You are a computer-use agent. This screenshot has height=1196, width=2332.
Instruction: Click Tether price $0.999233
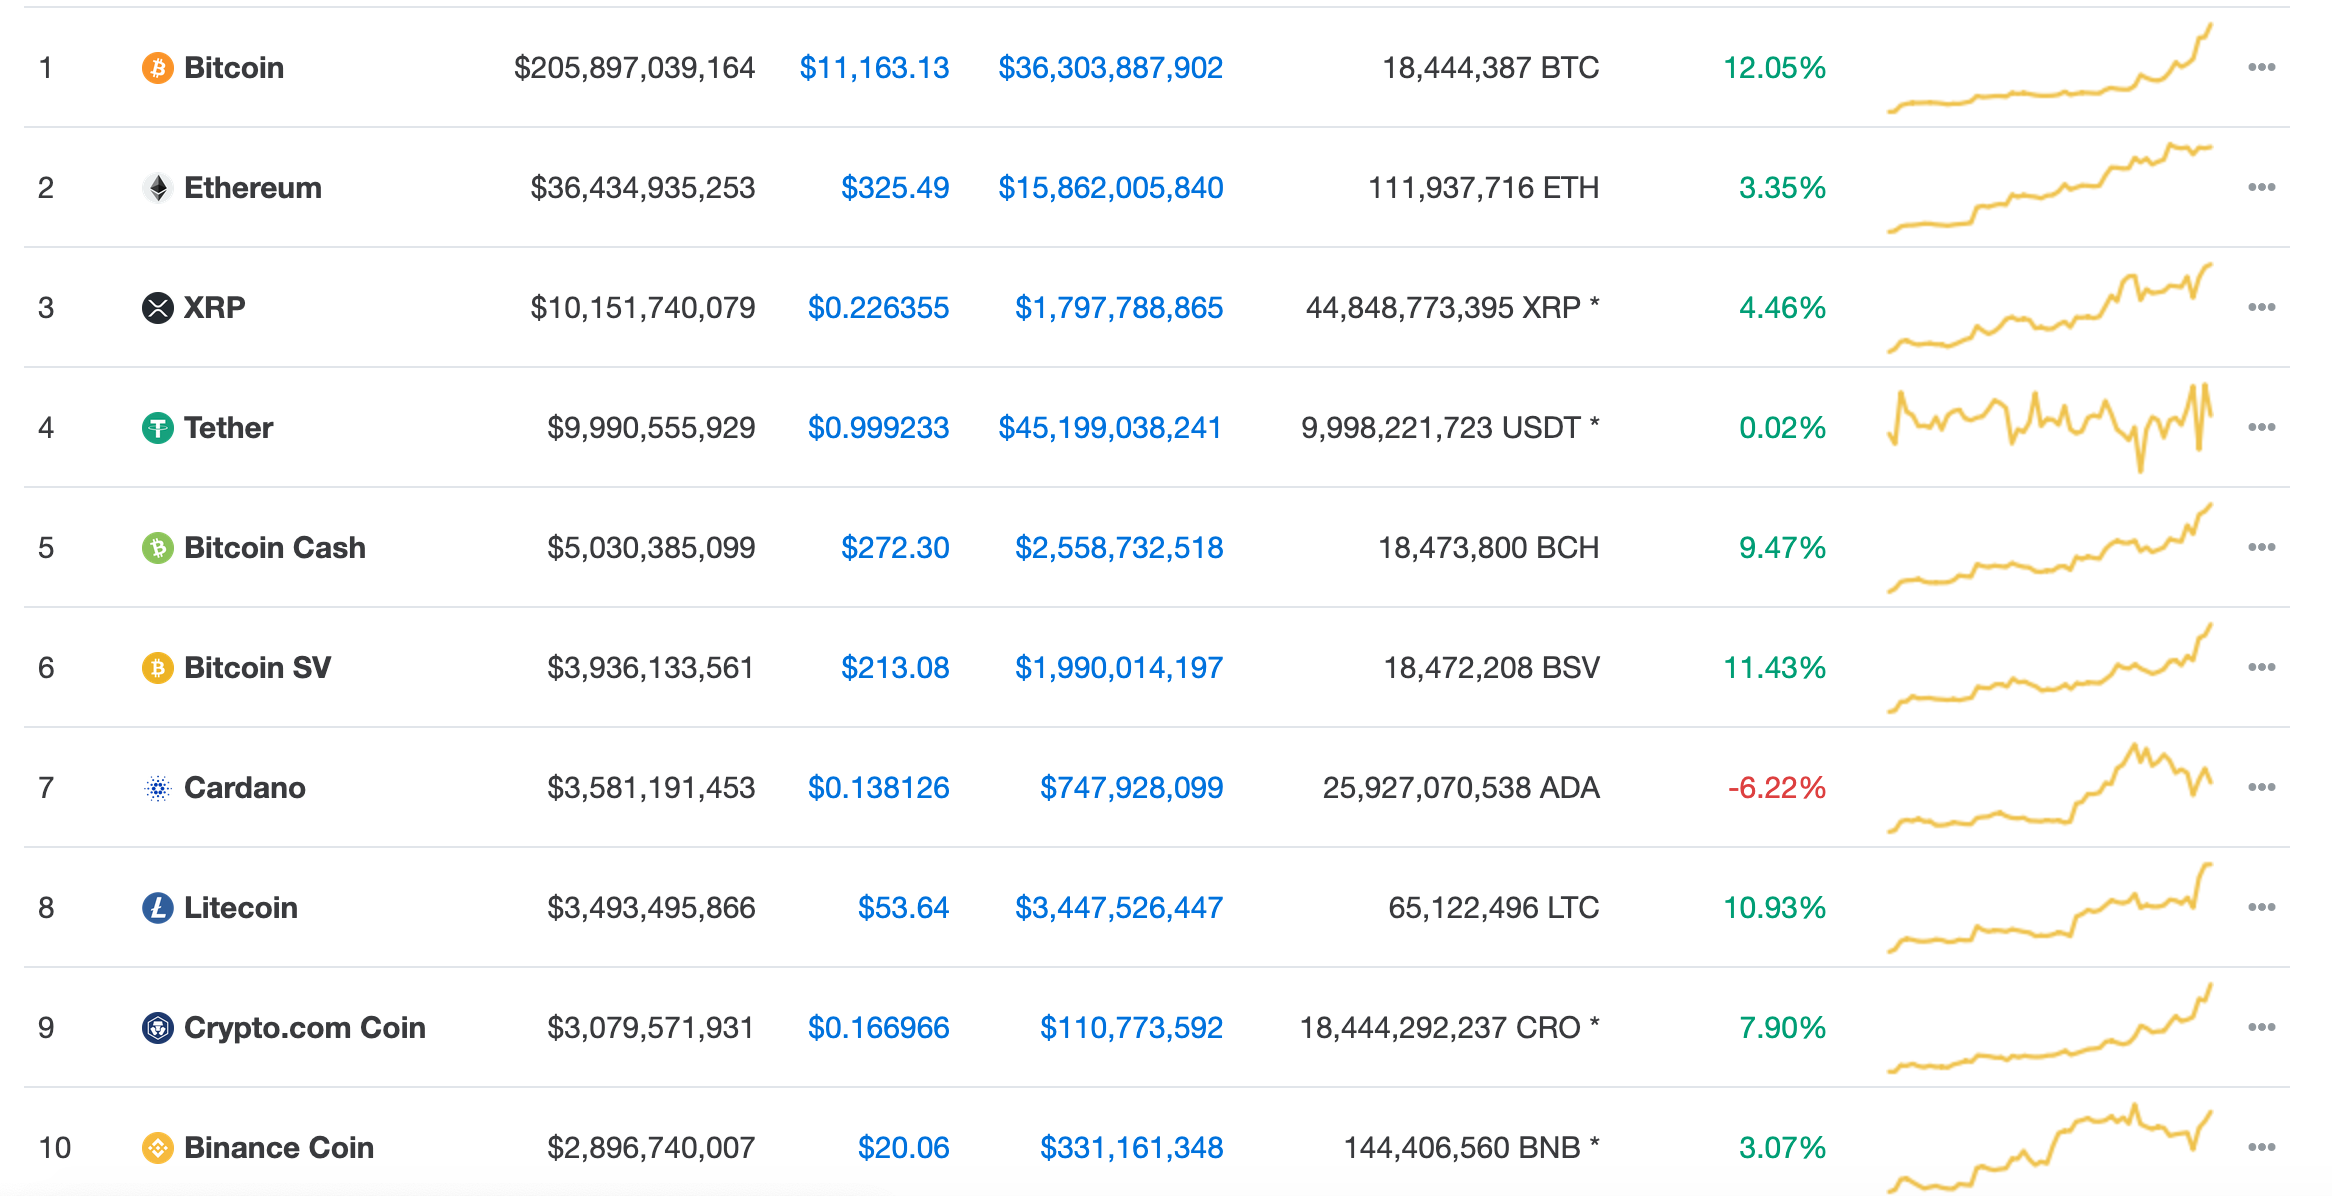pos(878,428)
